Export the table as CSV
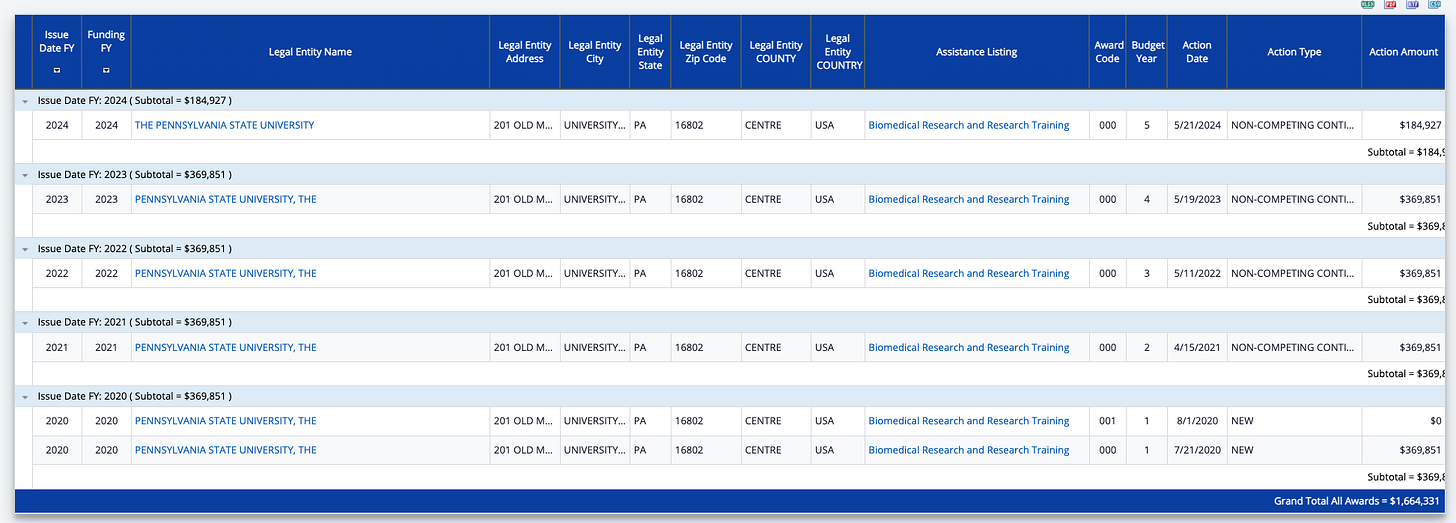1456x523 pixels. pyautogui.click(x=1435, y=5)
